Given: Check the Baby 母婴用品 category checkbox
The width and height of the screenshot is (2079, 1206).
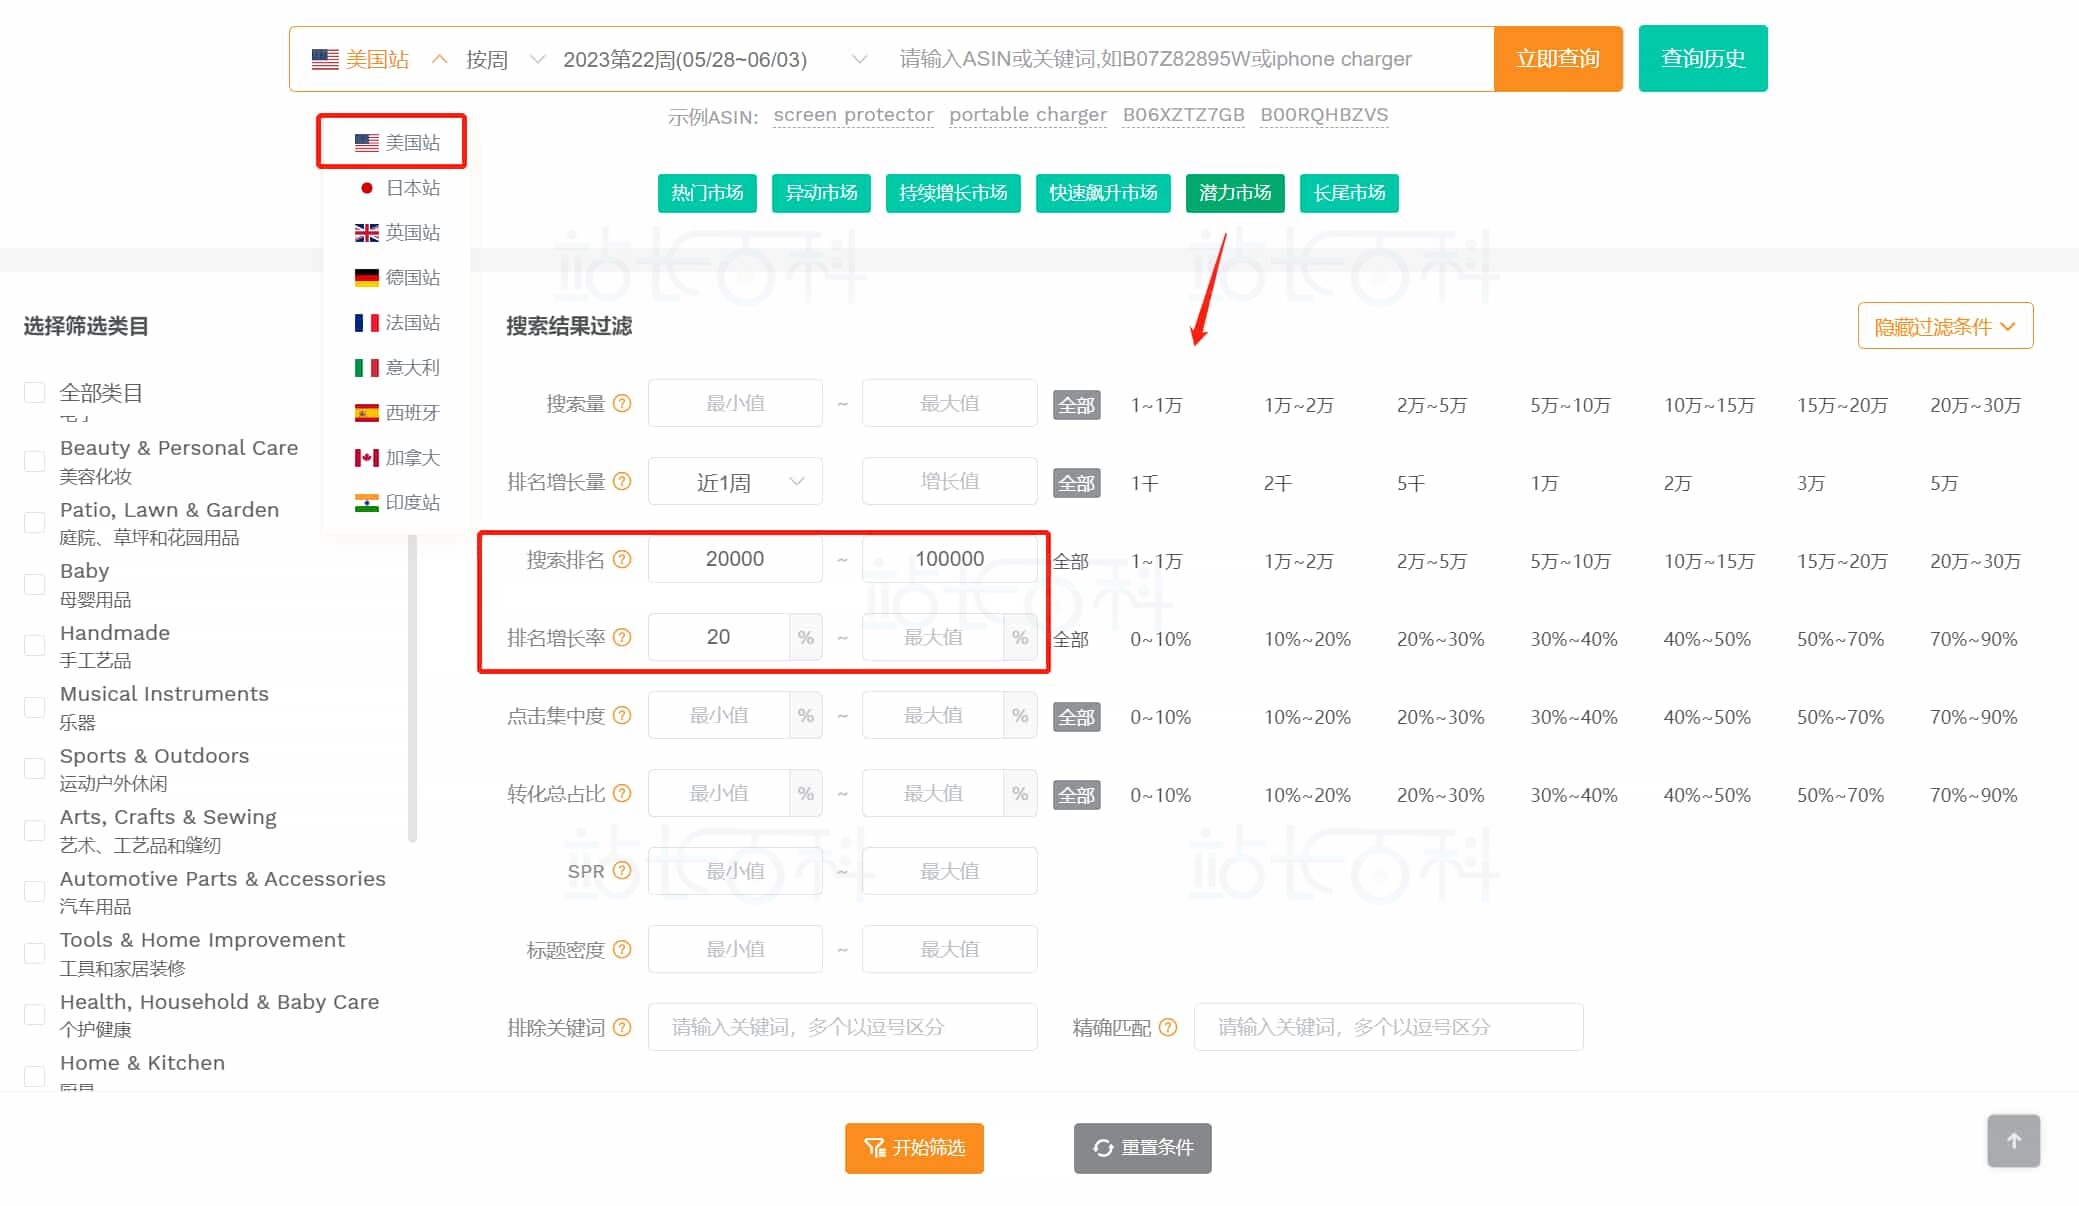Looking at the screenshot, I should [35, 583].
